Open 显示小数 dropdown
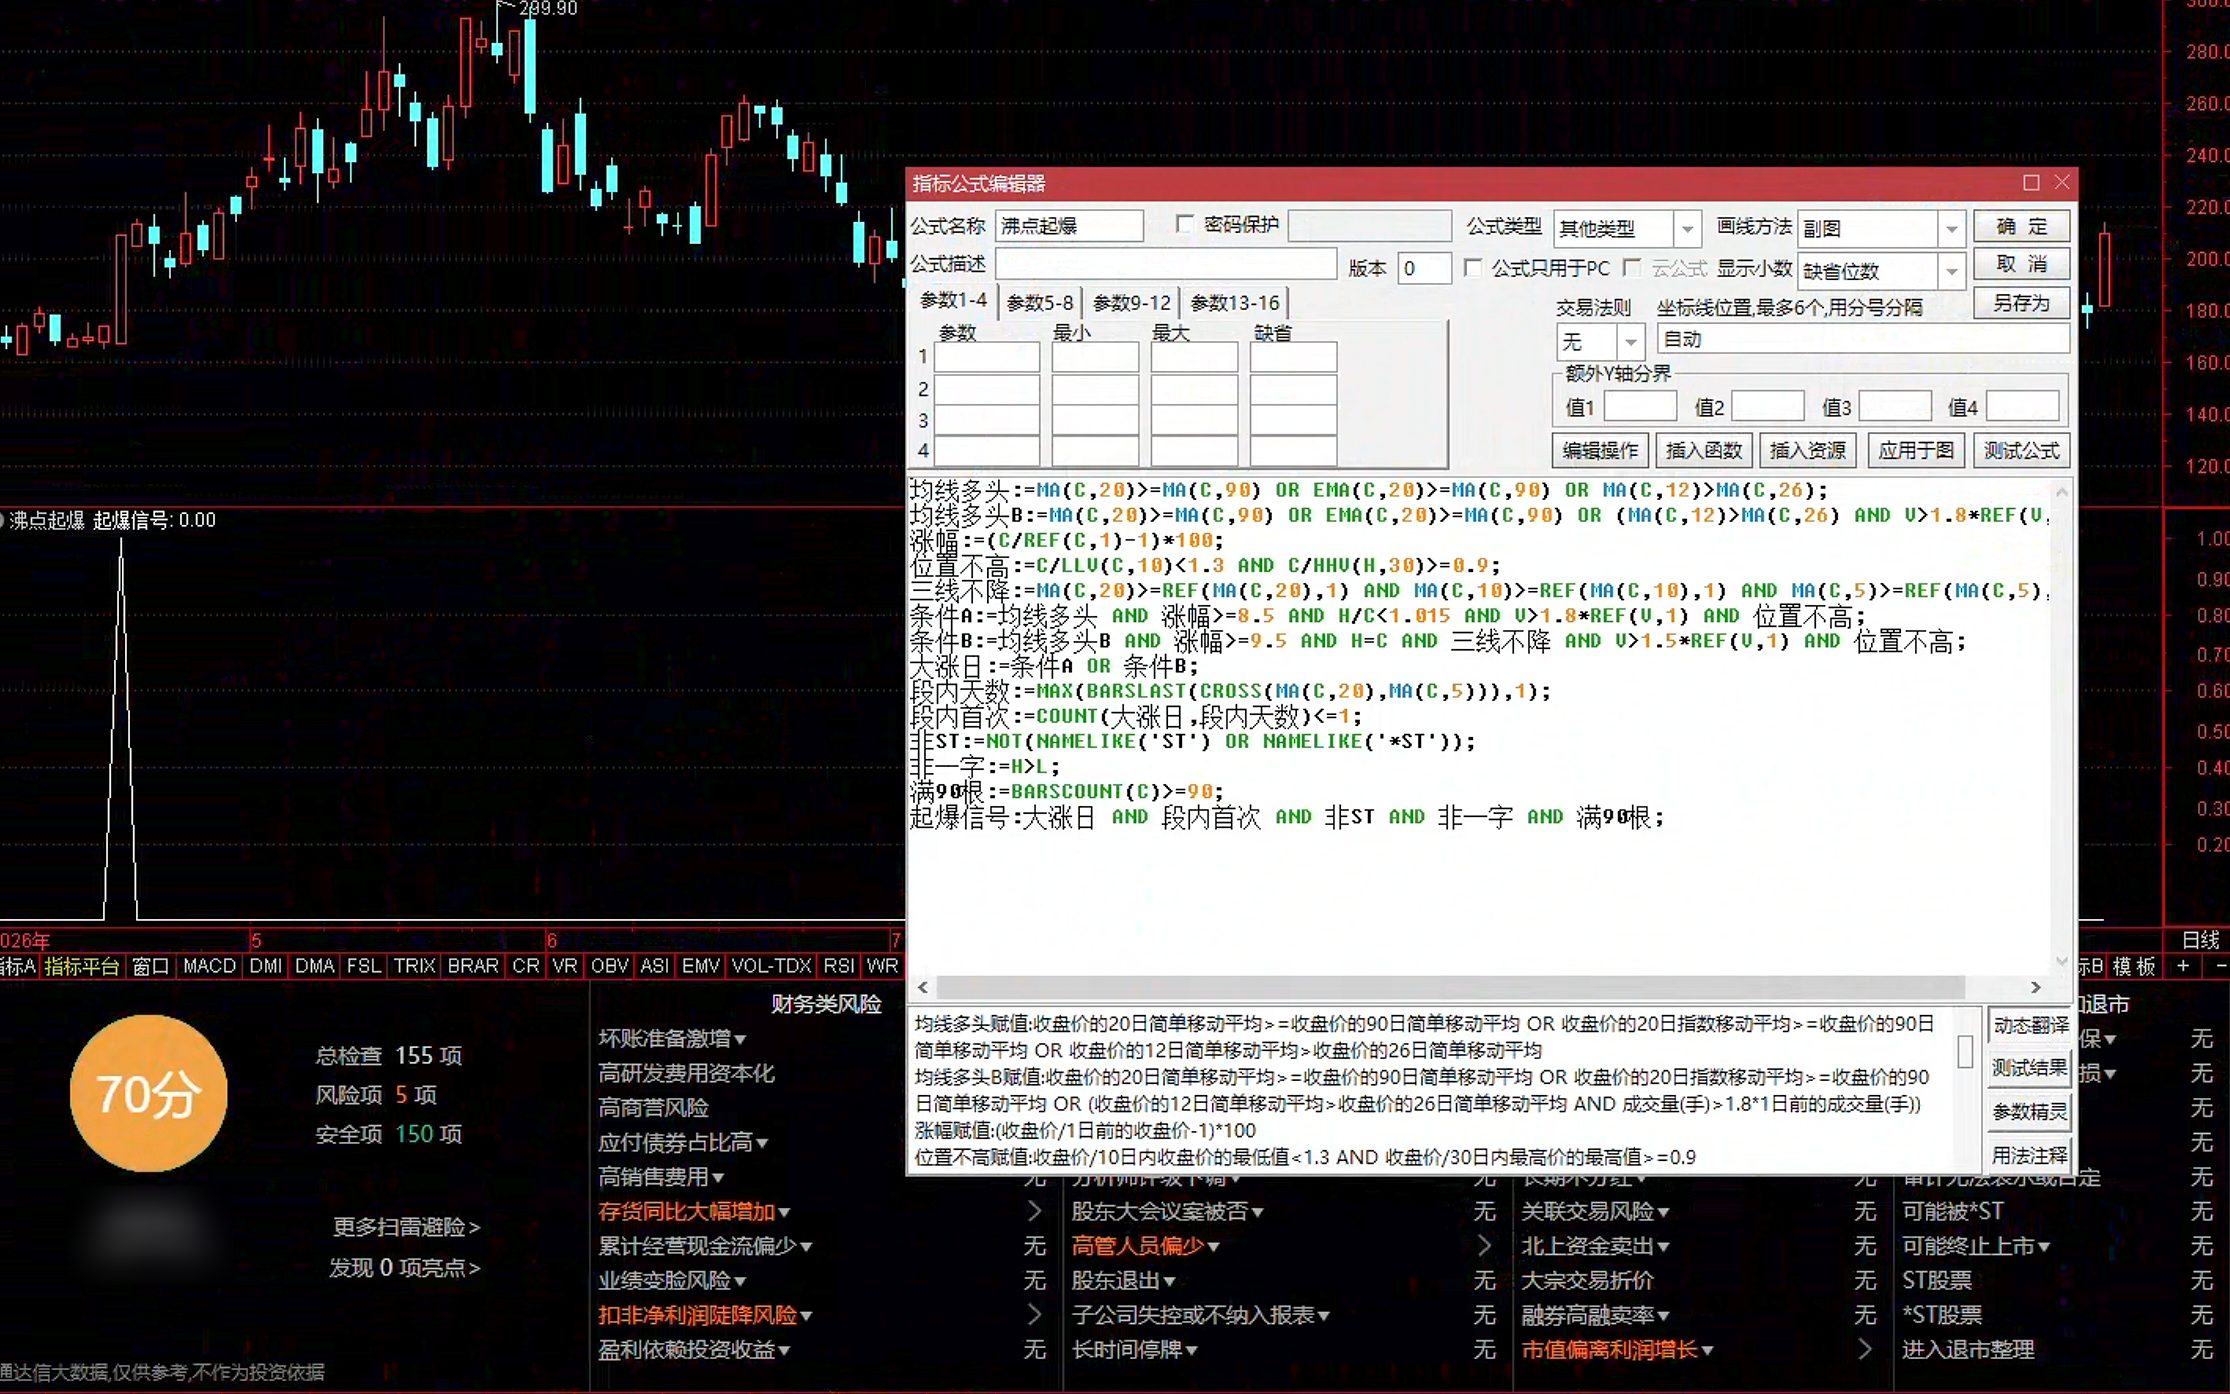The height and width of the screenshot is (1394, 2230). (x=1951, y=271)
